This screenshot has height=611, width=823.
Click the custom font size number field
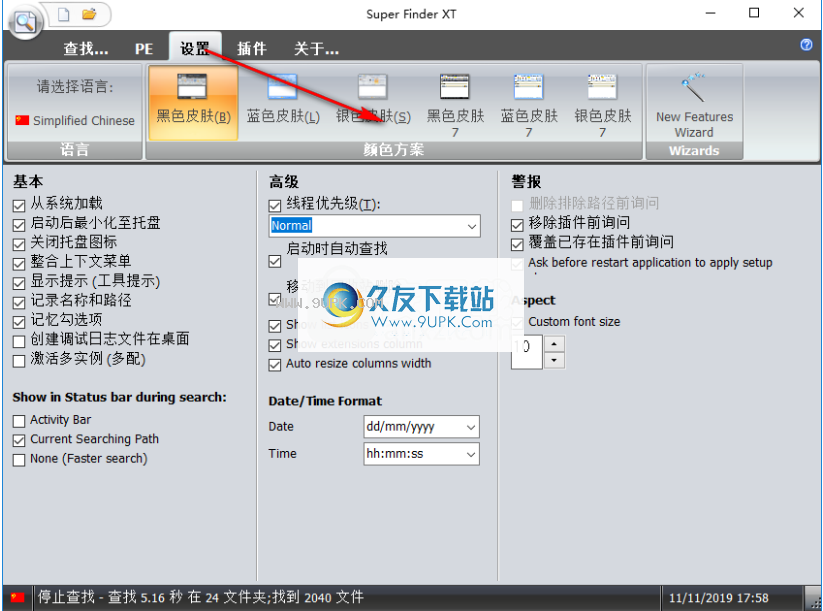[526, 352]
